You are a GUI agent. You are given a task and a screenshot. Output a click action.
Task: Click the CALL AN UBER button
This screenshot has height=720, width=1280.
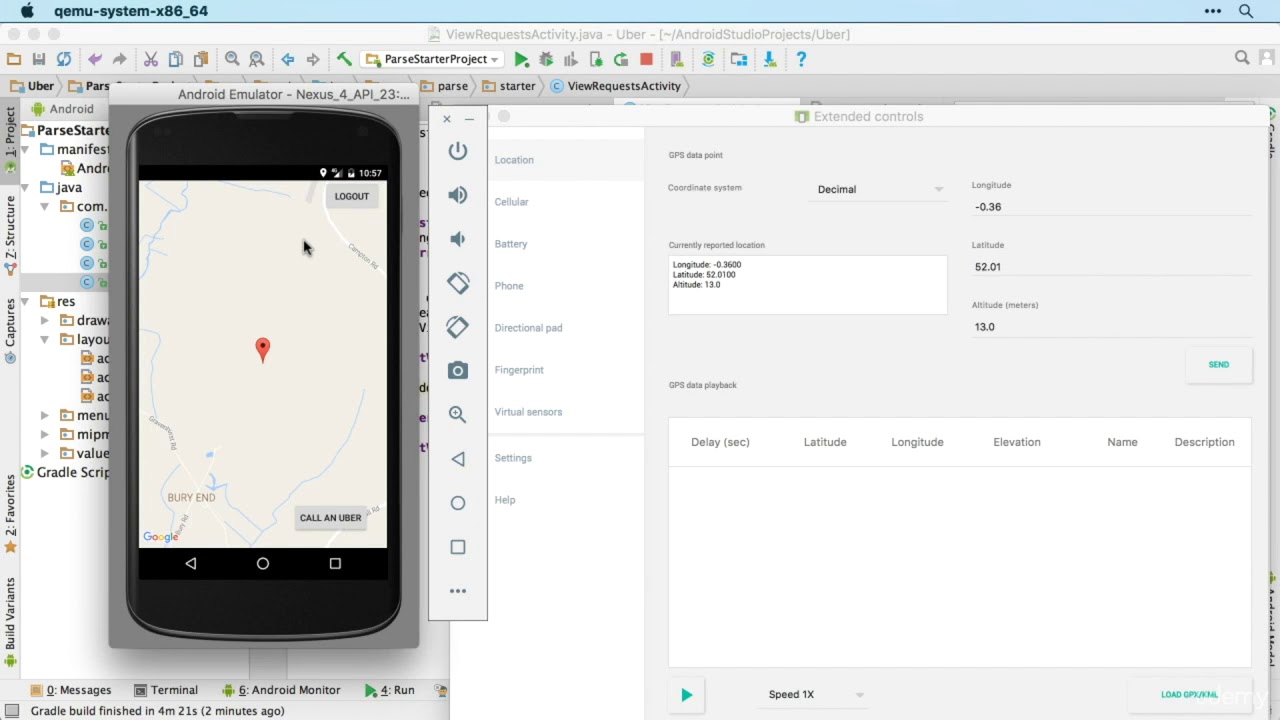click(330, 518)
